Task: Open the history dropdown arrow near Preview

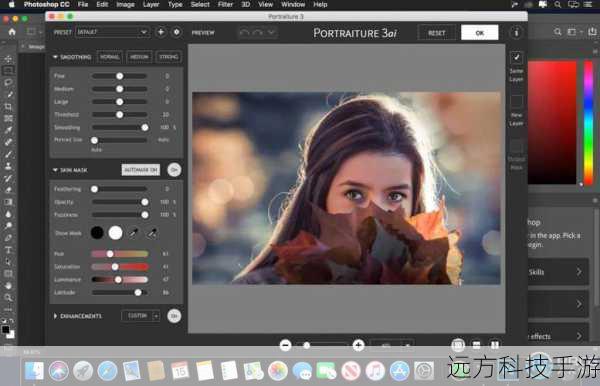Action: [271, 33]
